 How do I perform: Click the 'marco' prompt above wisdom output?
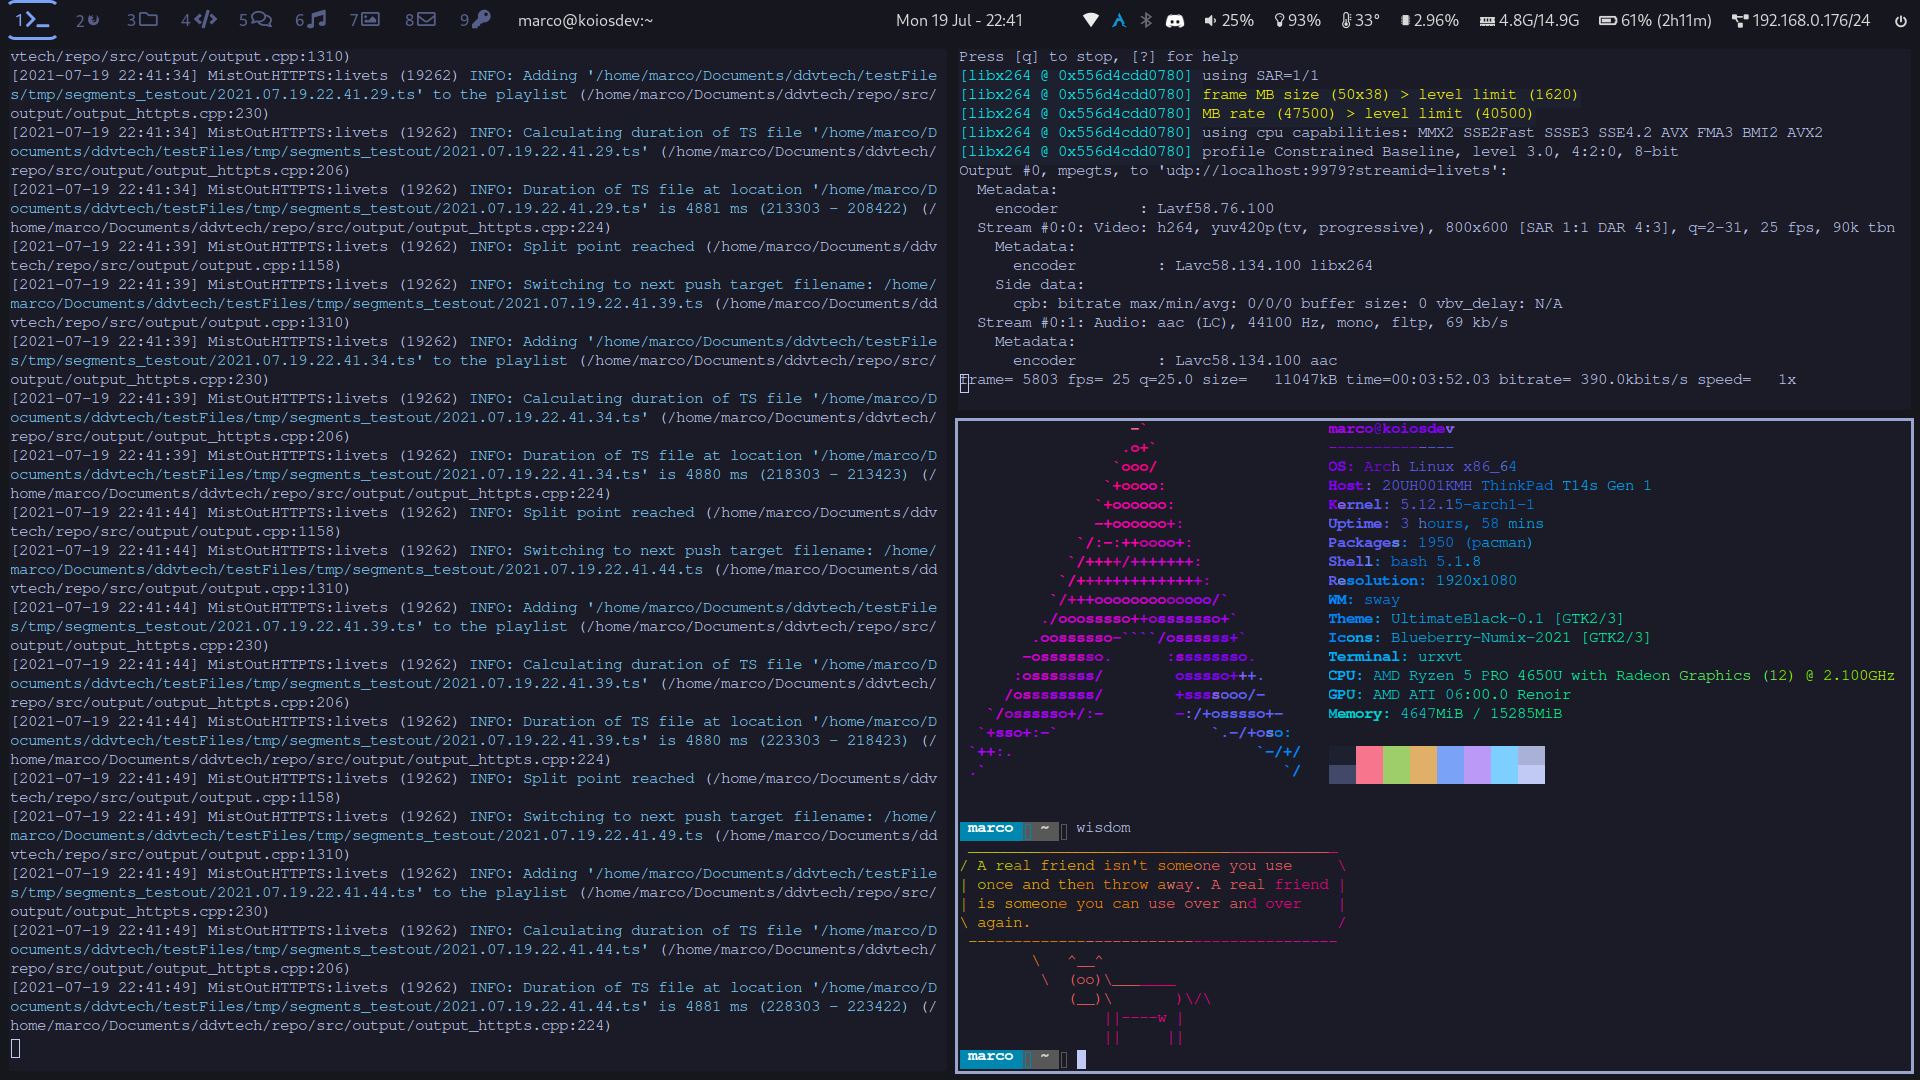(990, 829)
